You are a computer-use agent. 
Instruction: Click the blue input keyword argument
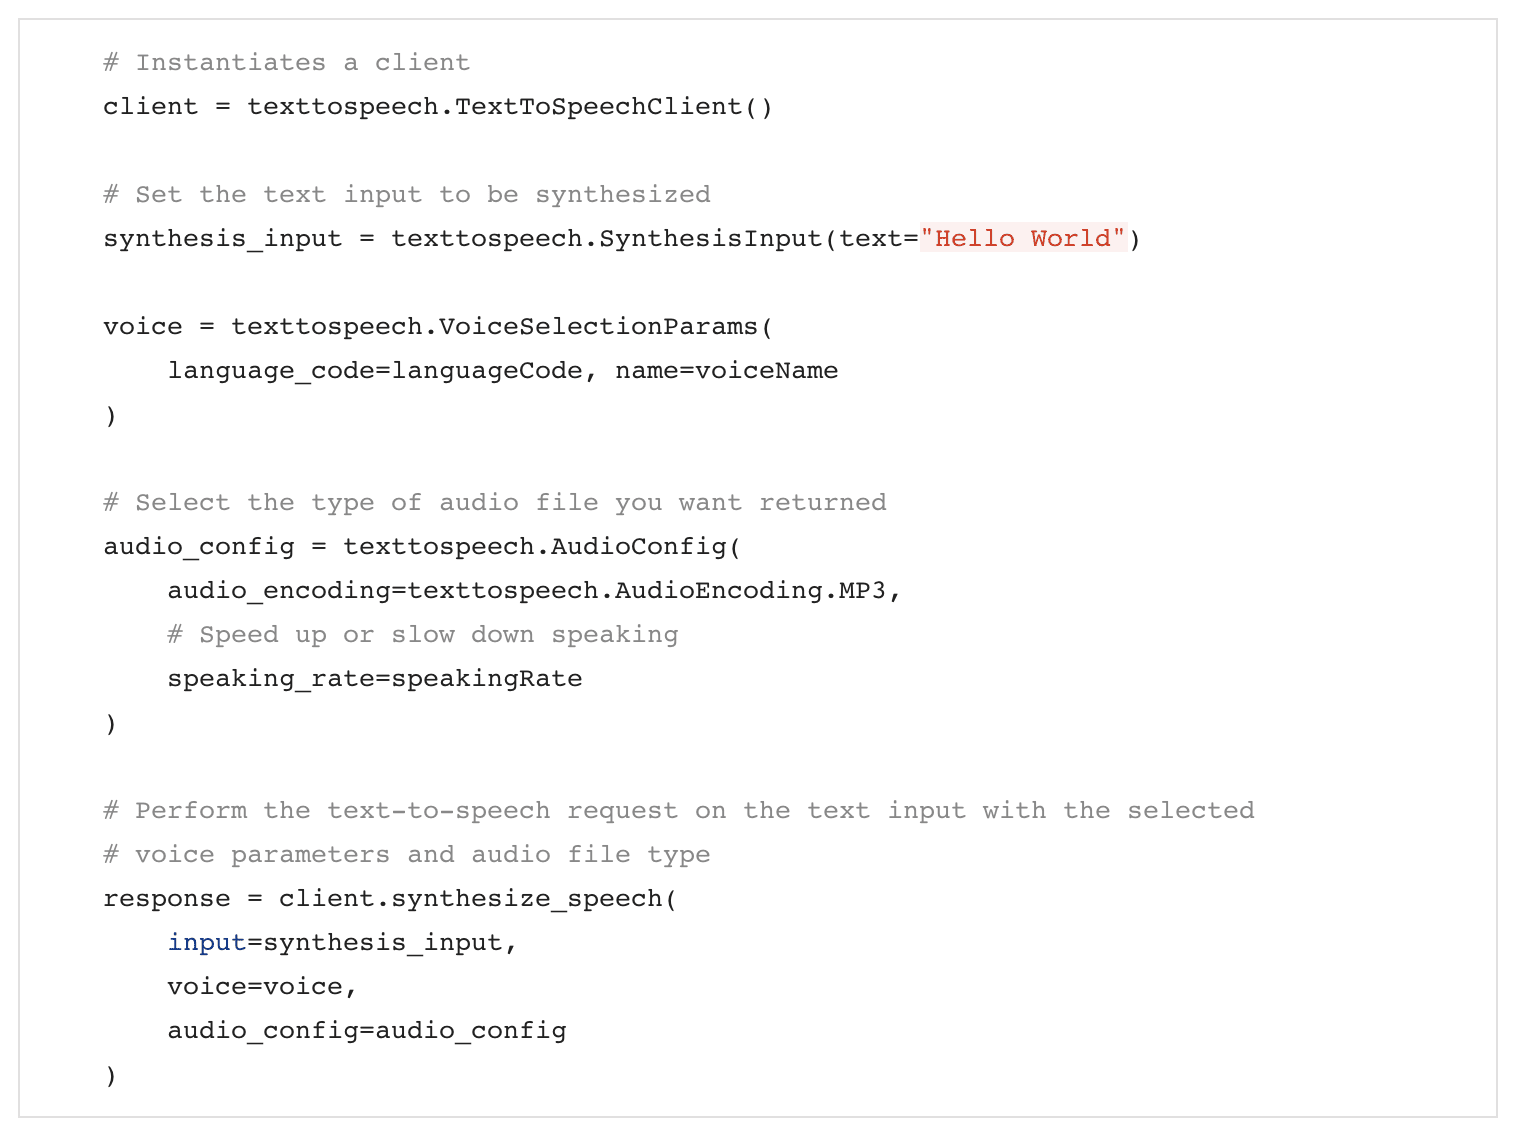(x=206, y=943)
